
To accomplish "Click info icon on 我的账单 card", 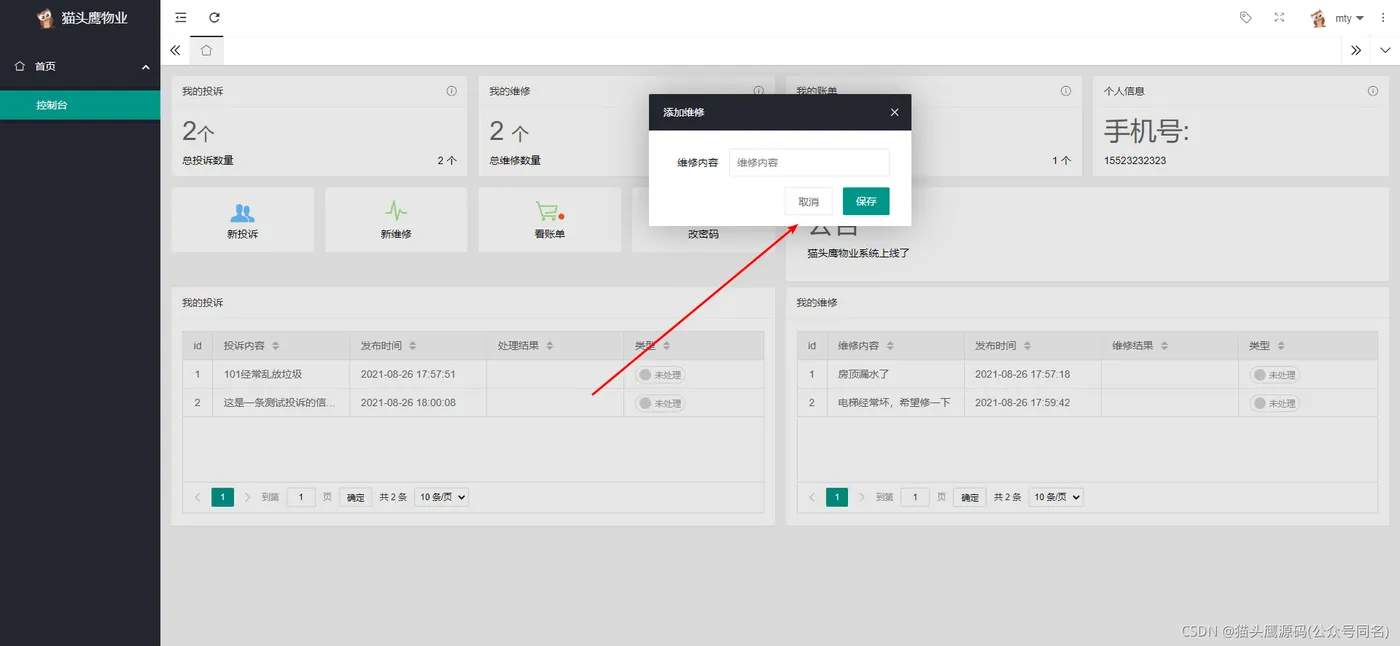I will coord(1066,91).
